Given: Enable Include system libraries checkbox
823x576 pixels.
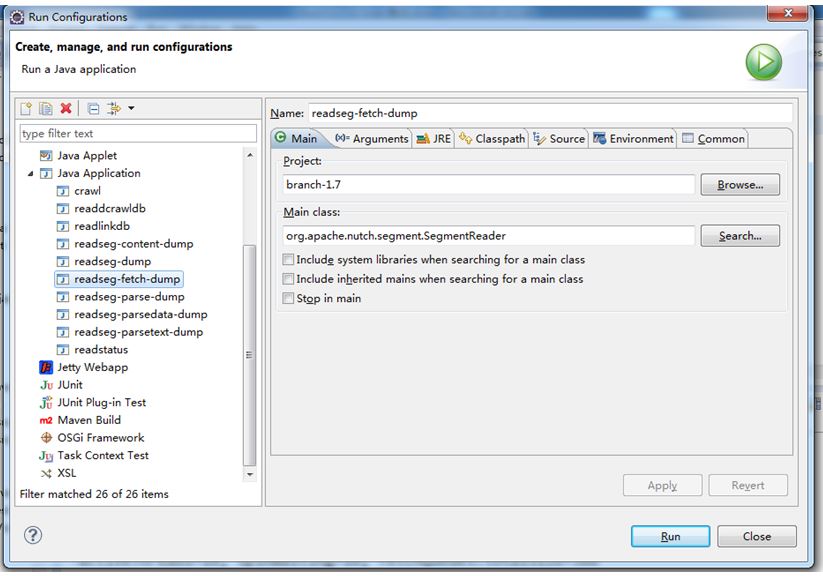Looking at the screenshot, I should [289, 260].
